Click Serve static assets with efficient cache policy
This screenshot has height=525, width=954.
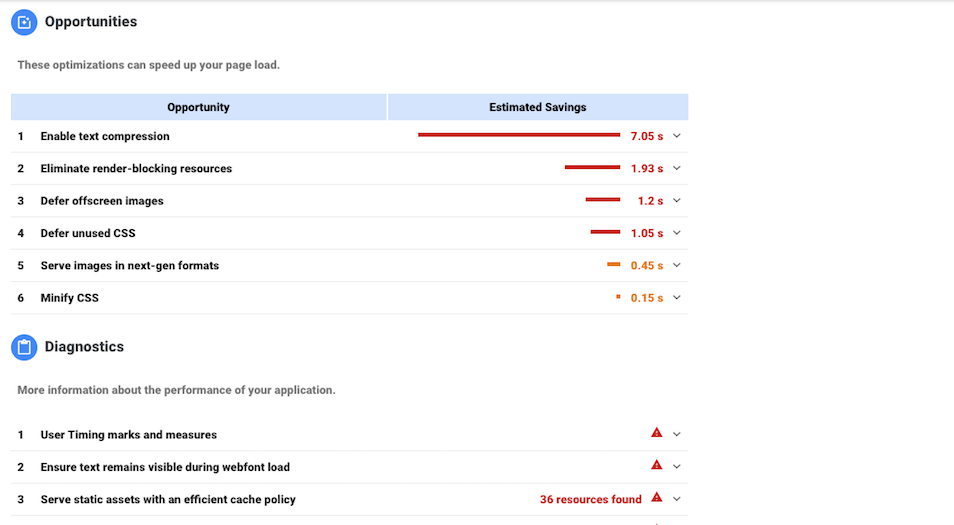tap(168, 499)
